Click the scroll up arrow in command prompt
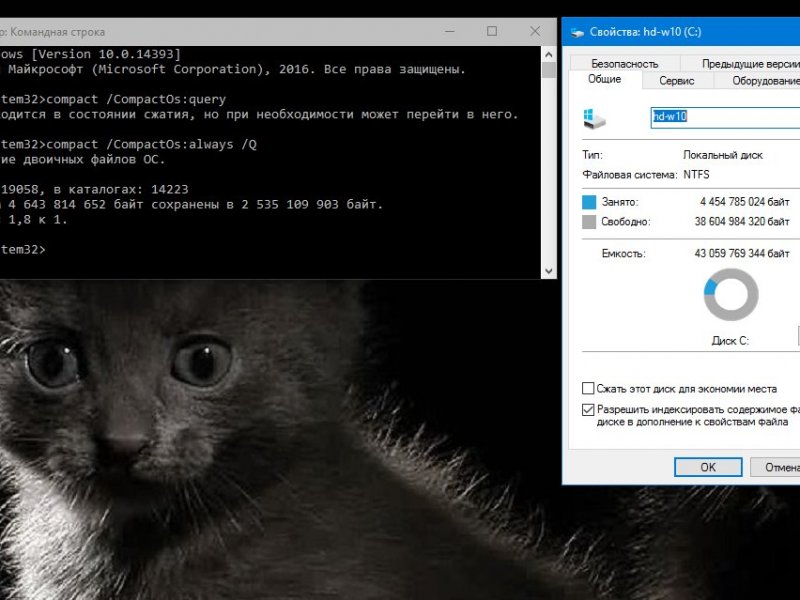800x600 pixels. 549,54
